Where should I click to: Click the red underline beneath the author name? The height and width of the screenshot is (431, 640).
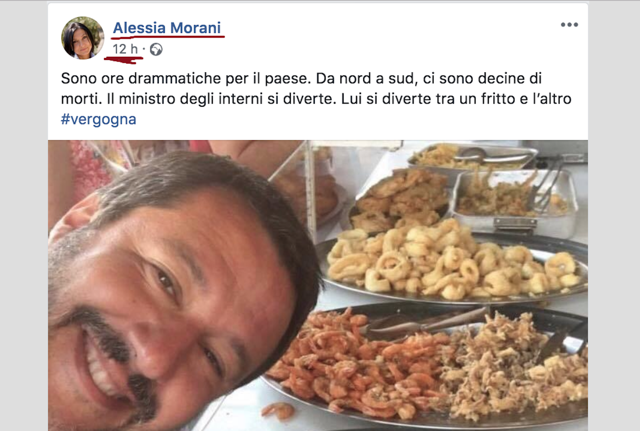pyautogui.click(x=168, y=37)
